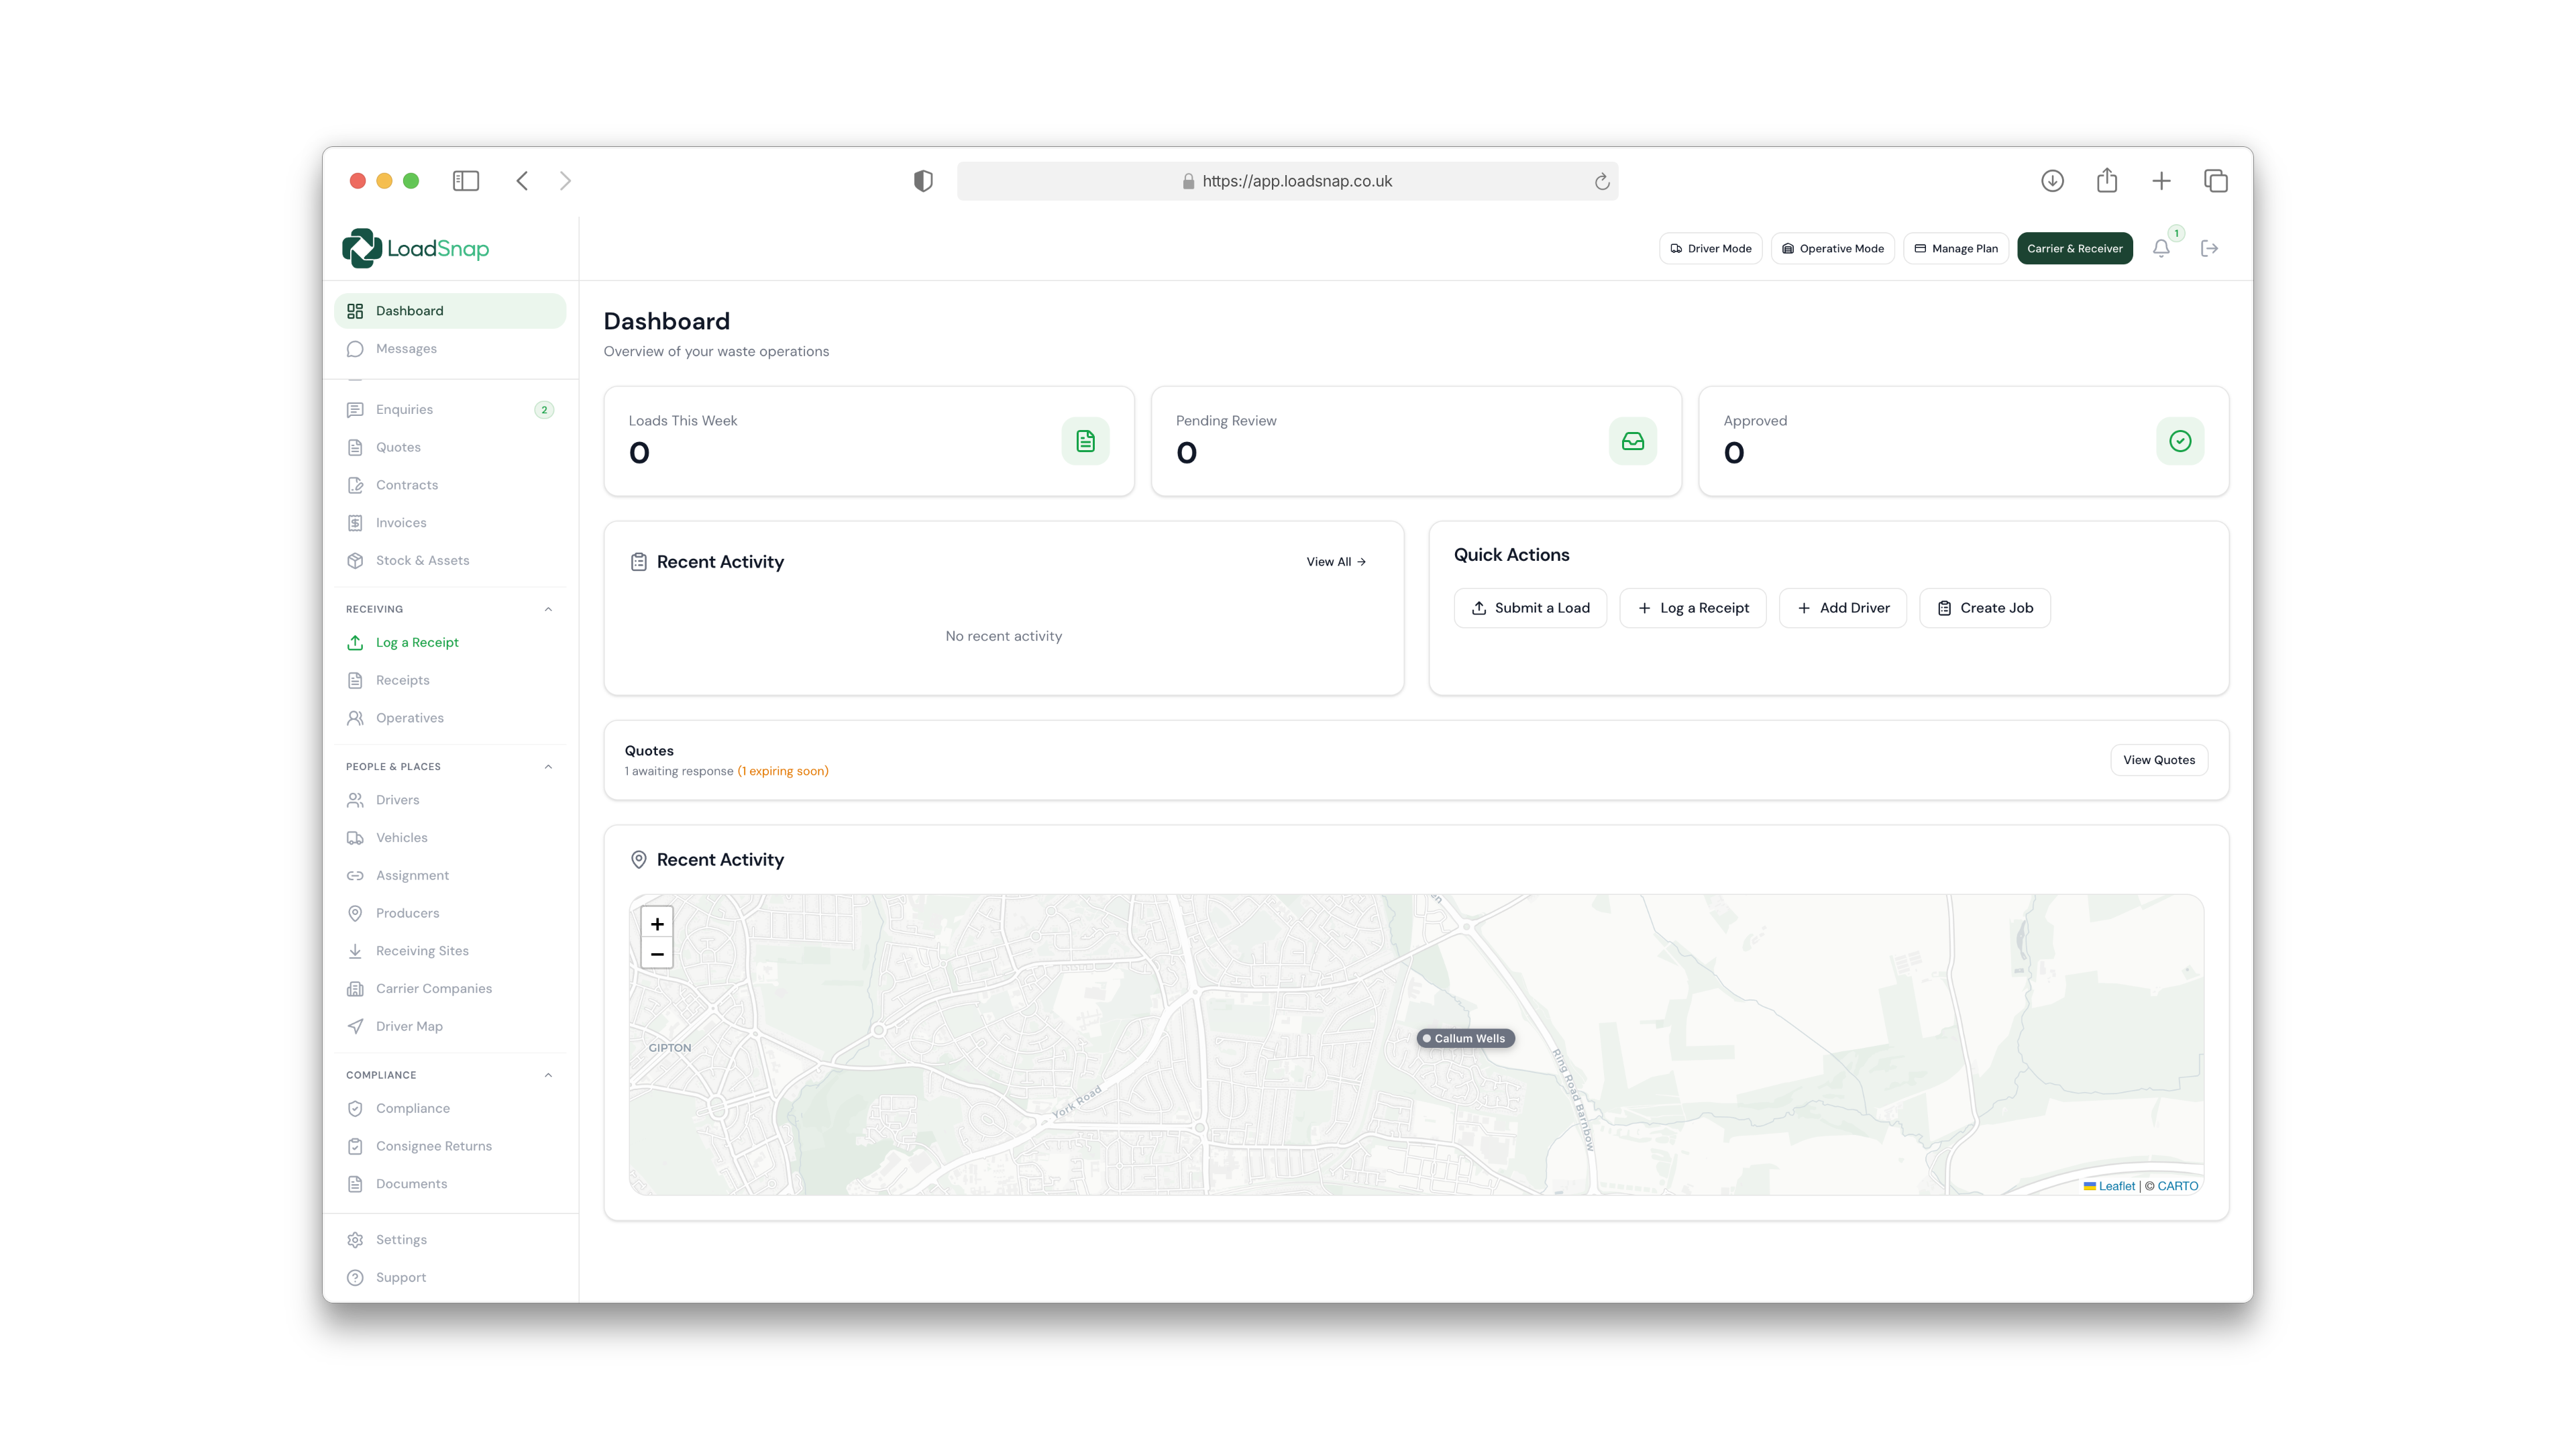Open Invoices in sidebar
The height and width of the screenshot is (1449, 2576).
(450, 523)
